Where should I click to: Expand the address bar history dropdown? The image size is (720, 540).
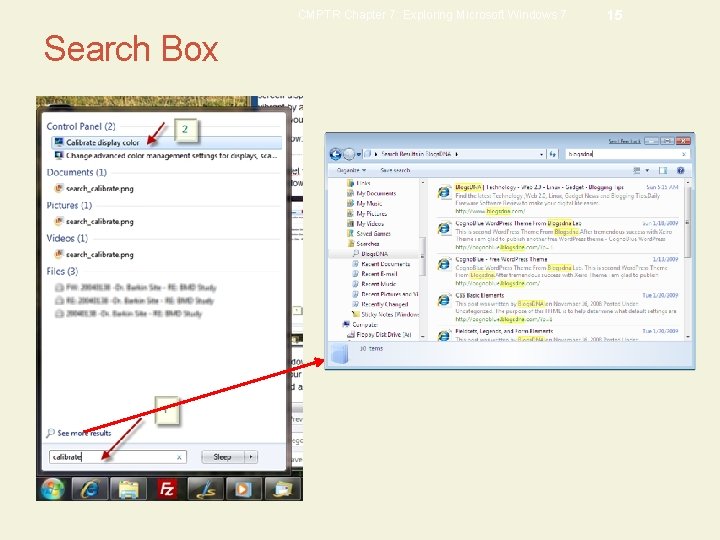(x=541, y=154)
